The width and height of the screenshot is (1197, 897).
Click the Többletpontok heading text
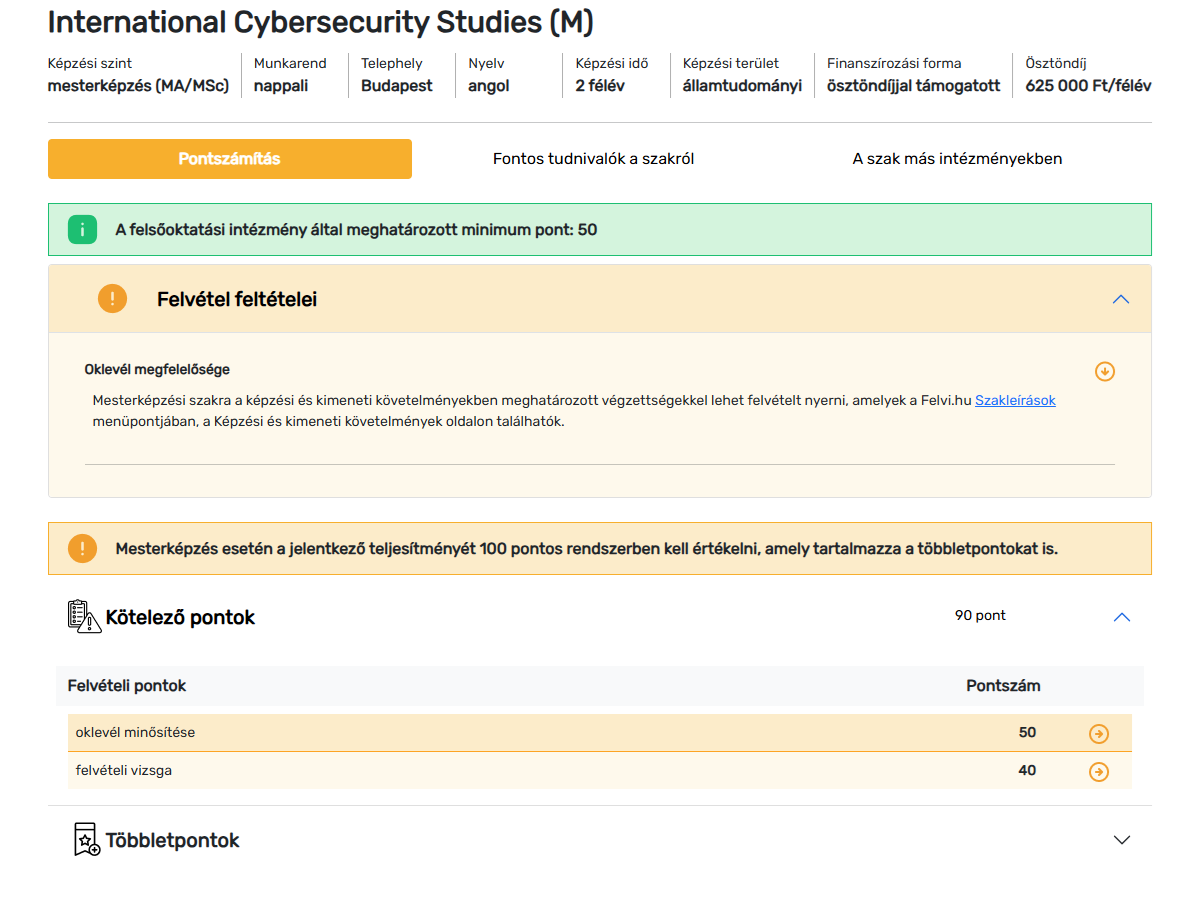point(172,841)
